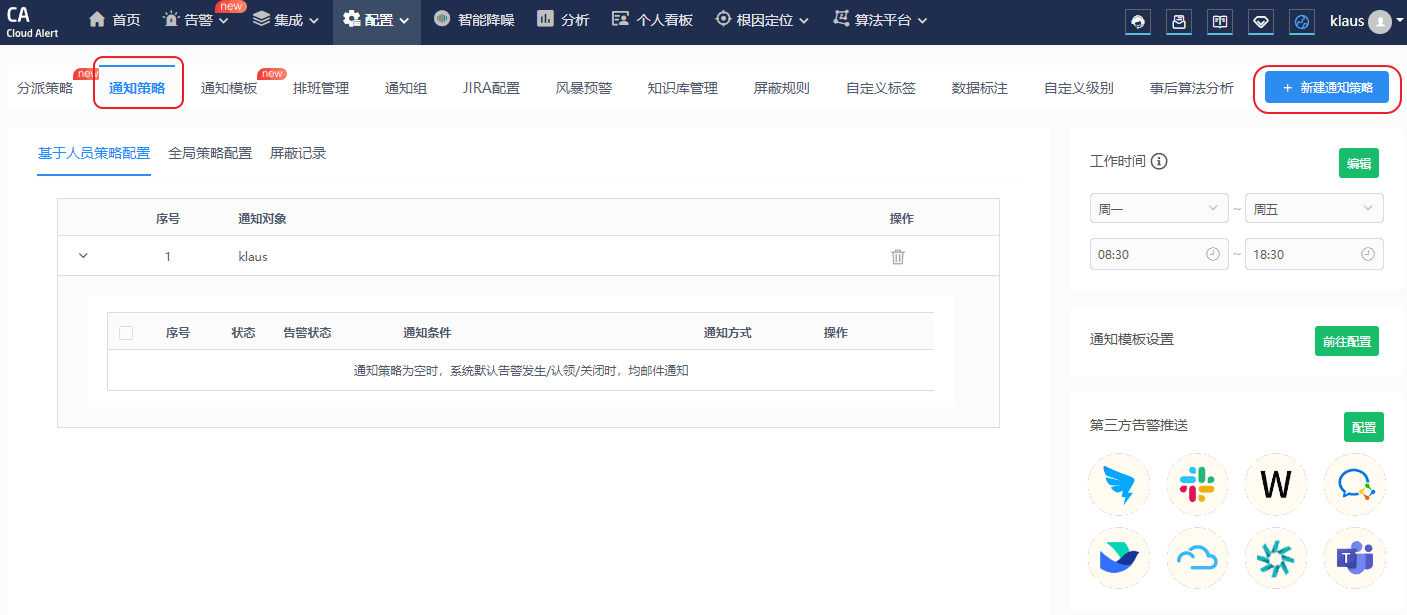Viewport: 1407px width, 615px height.
Task: Delete the klaus notification row
Action: [898, 257]
